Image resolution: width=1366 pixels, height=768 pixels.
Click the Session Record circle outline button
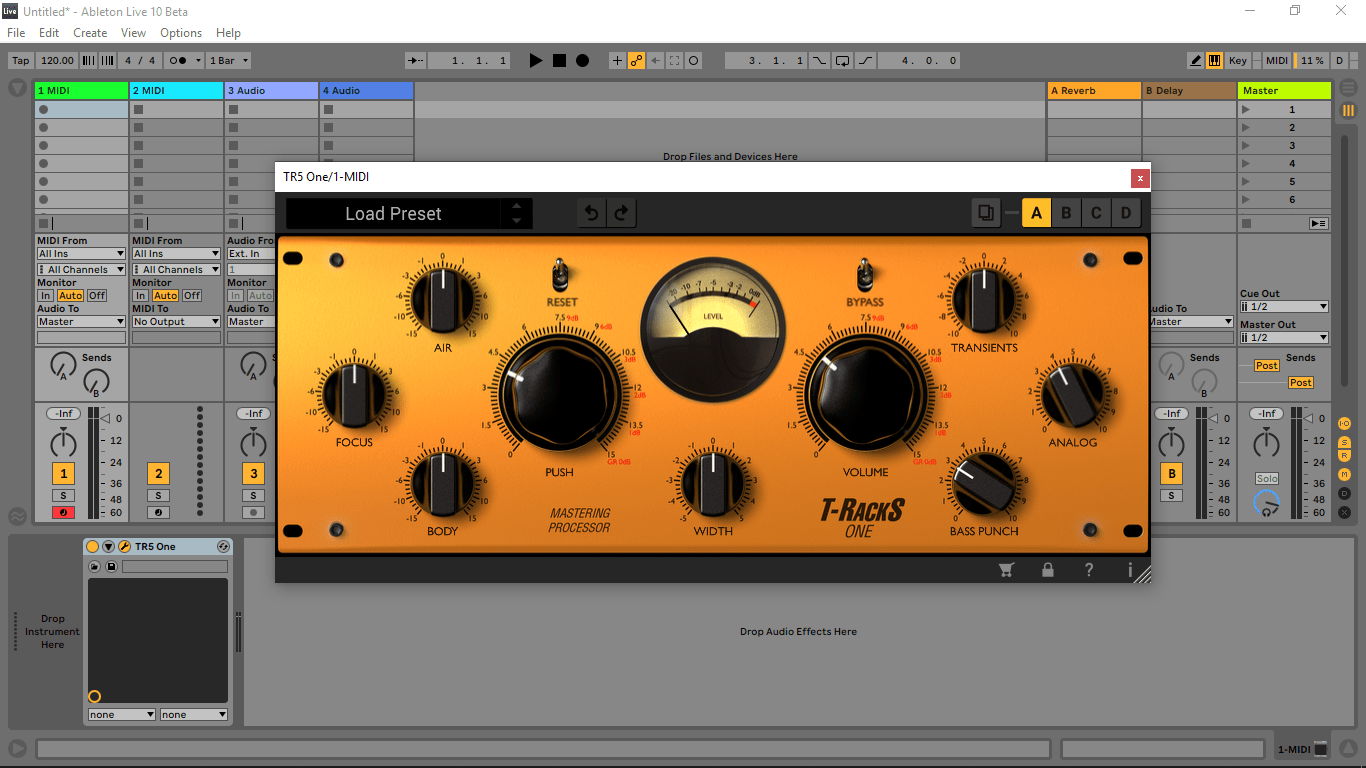pos(693,60)
